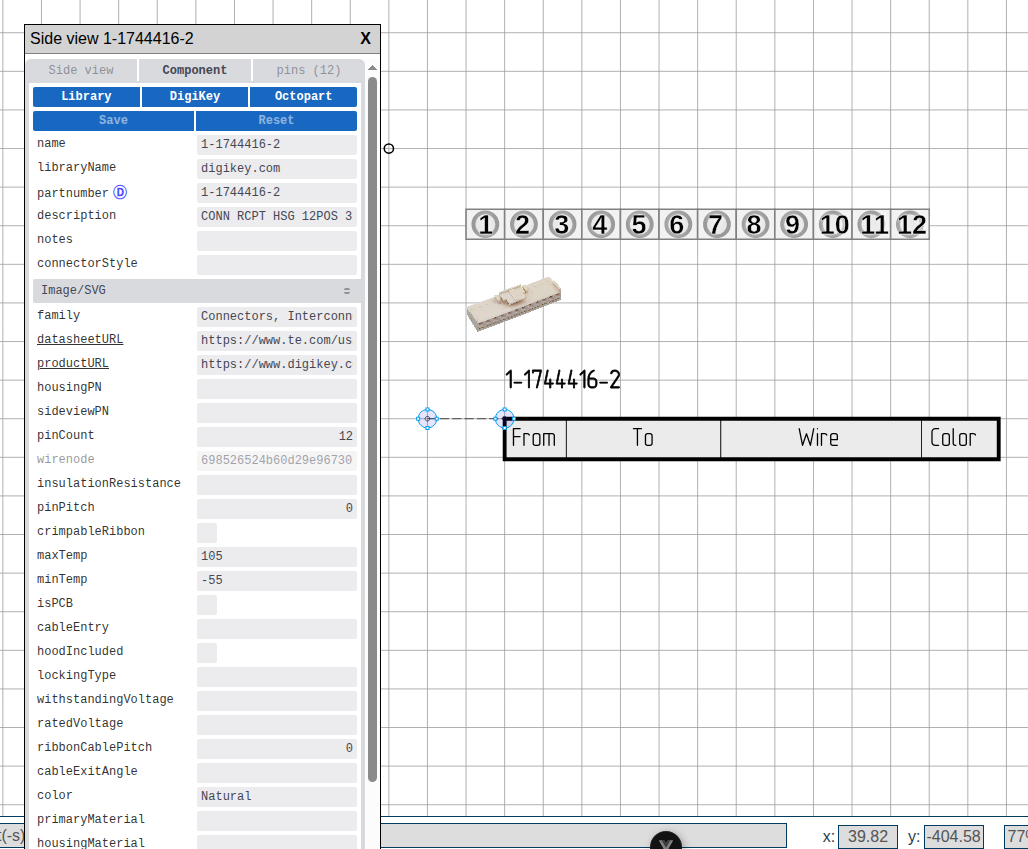Select pin 12 marker on the pin row
1028x849 pixels.
click(x=911, y=224)
